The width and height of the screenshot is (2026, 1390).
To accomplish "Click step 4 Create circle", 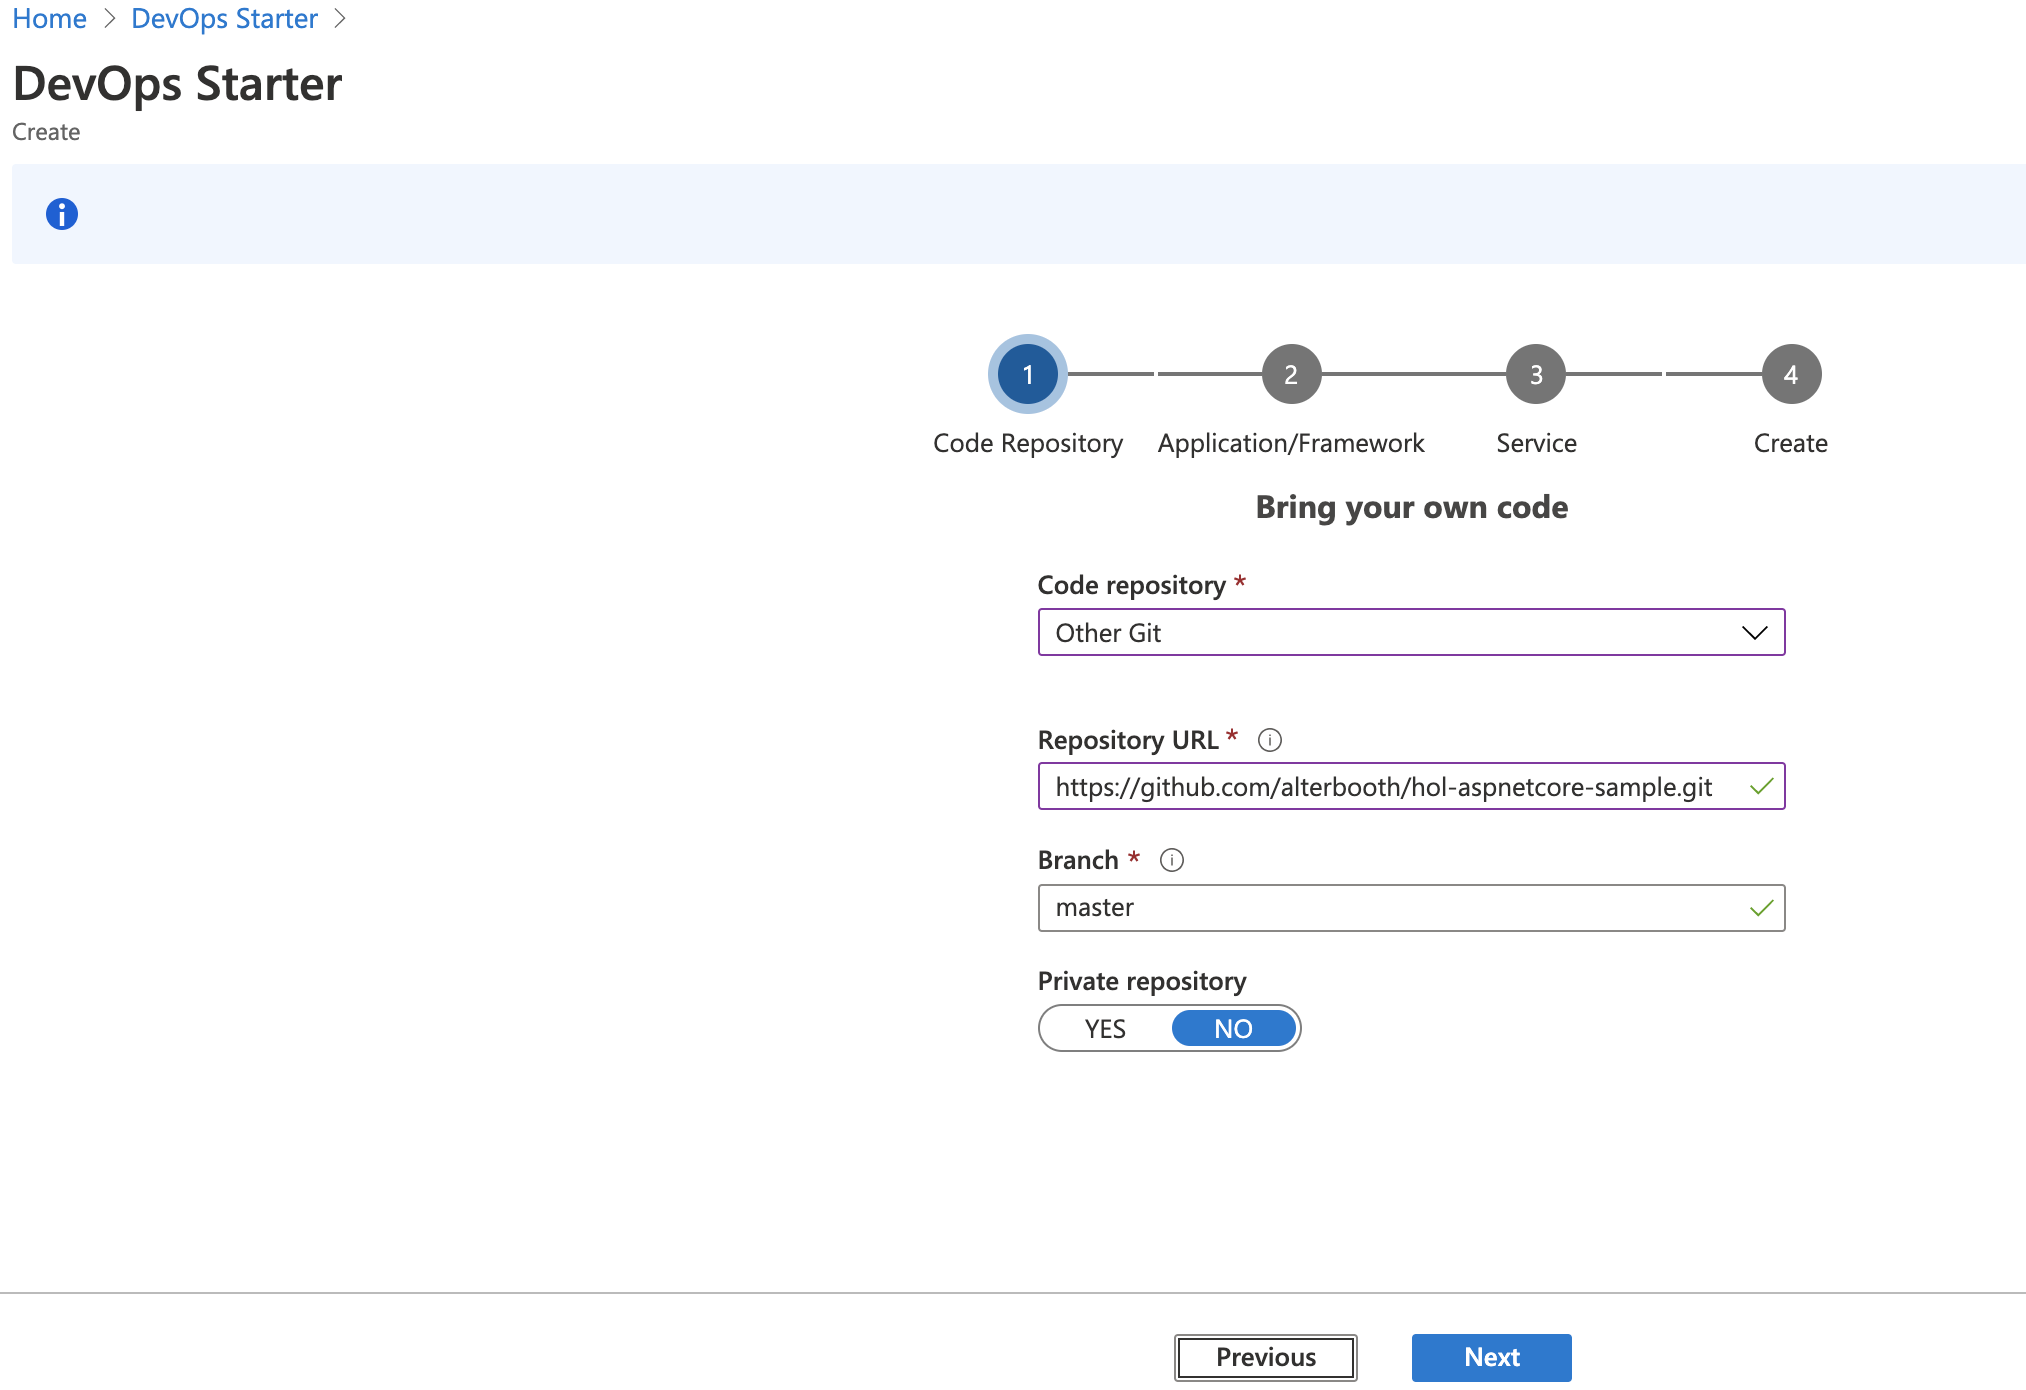I will click(x=1790, y=375).
